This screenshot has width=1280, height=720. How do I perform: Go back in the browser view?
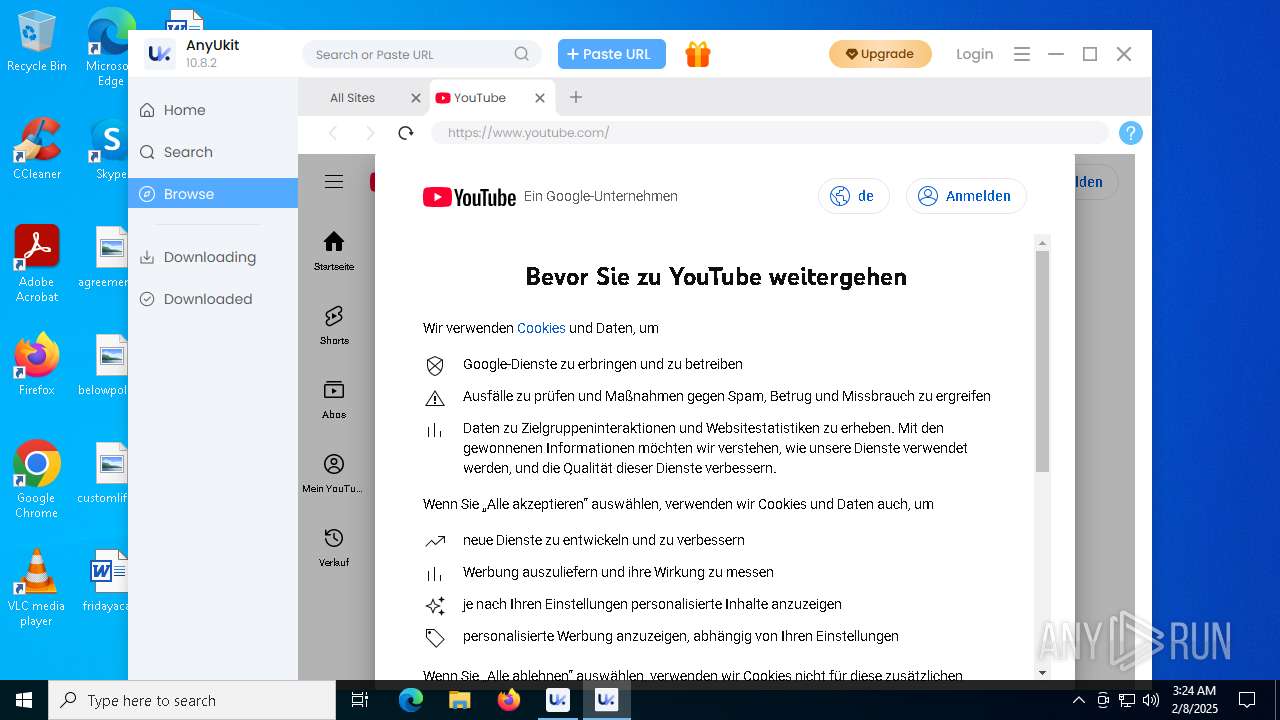tap(333, 133)
